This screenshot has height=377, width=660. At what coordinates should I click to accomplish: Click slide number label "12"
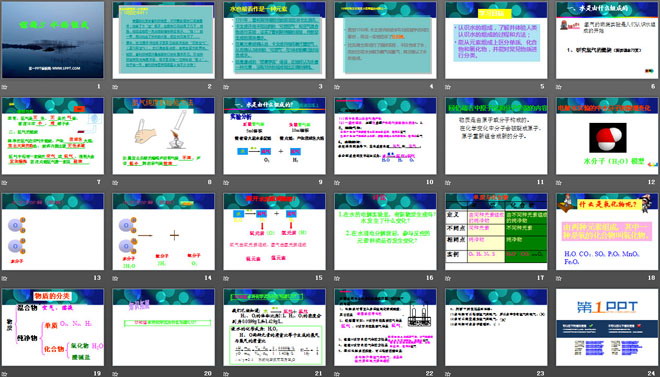coord(652,182)
